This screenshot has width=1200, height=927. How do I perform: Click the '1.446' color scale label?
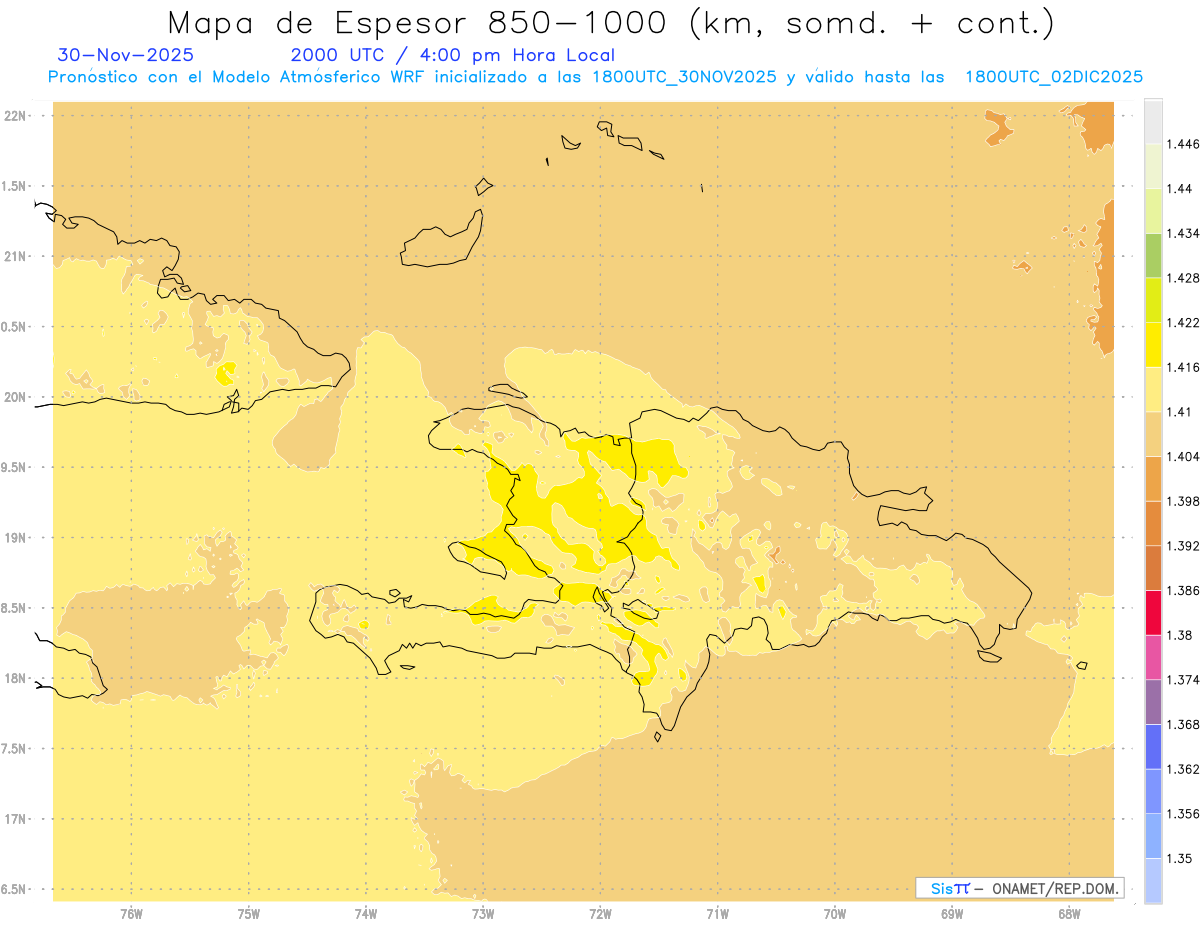tap(1182, 144)
